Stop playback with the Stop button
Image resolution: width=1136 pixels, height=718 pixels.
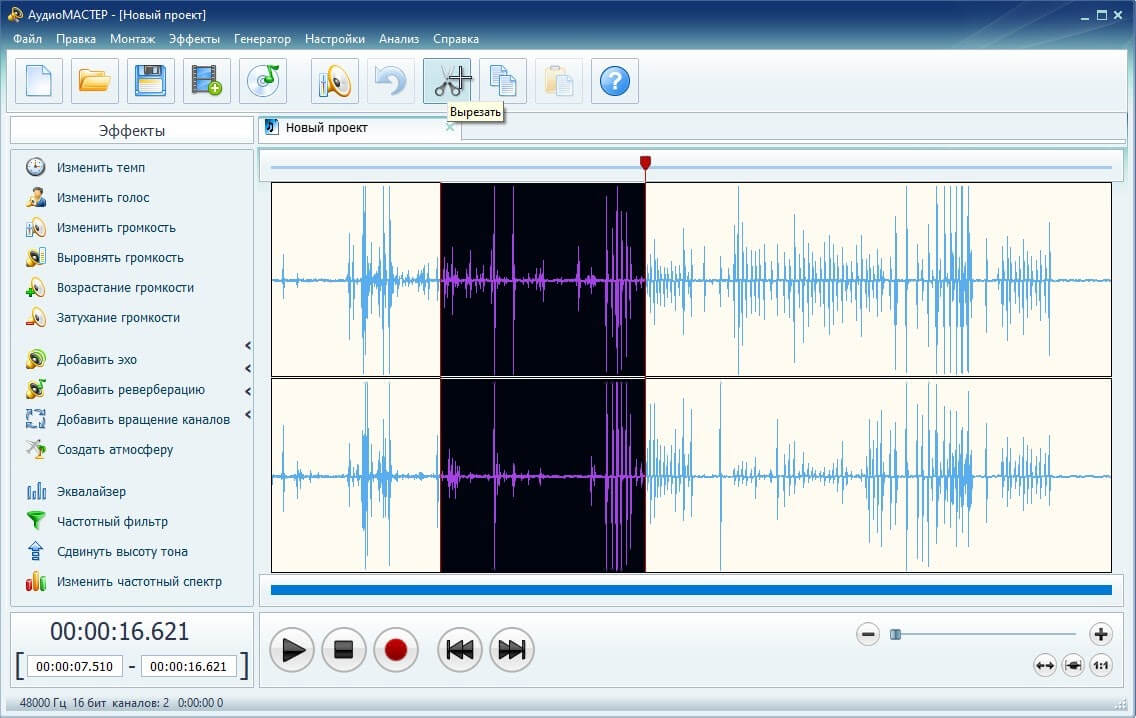344,651
